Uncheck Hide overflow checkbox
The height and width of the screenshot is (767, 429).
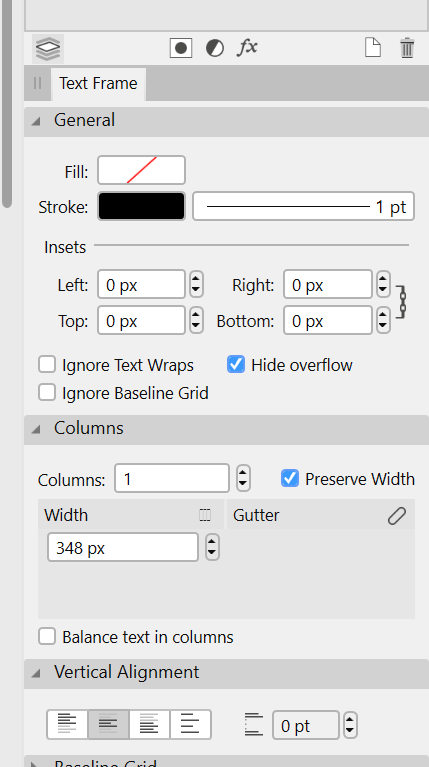pyautogui.click(x=236, y=364)
